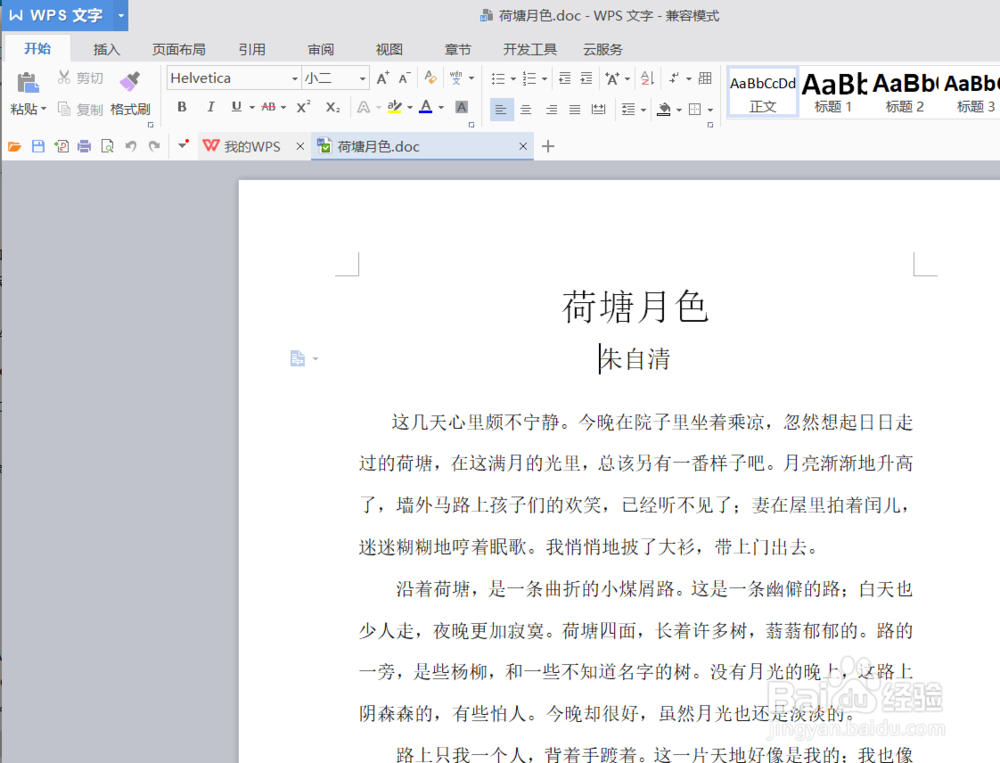Open the Helvetica font name dropdown

[295, 78]
